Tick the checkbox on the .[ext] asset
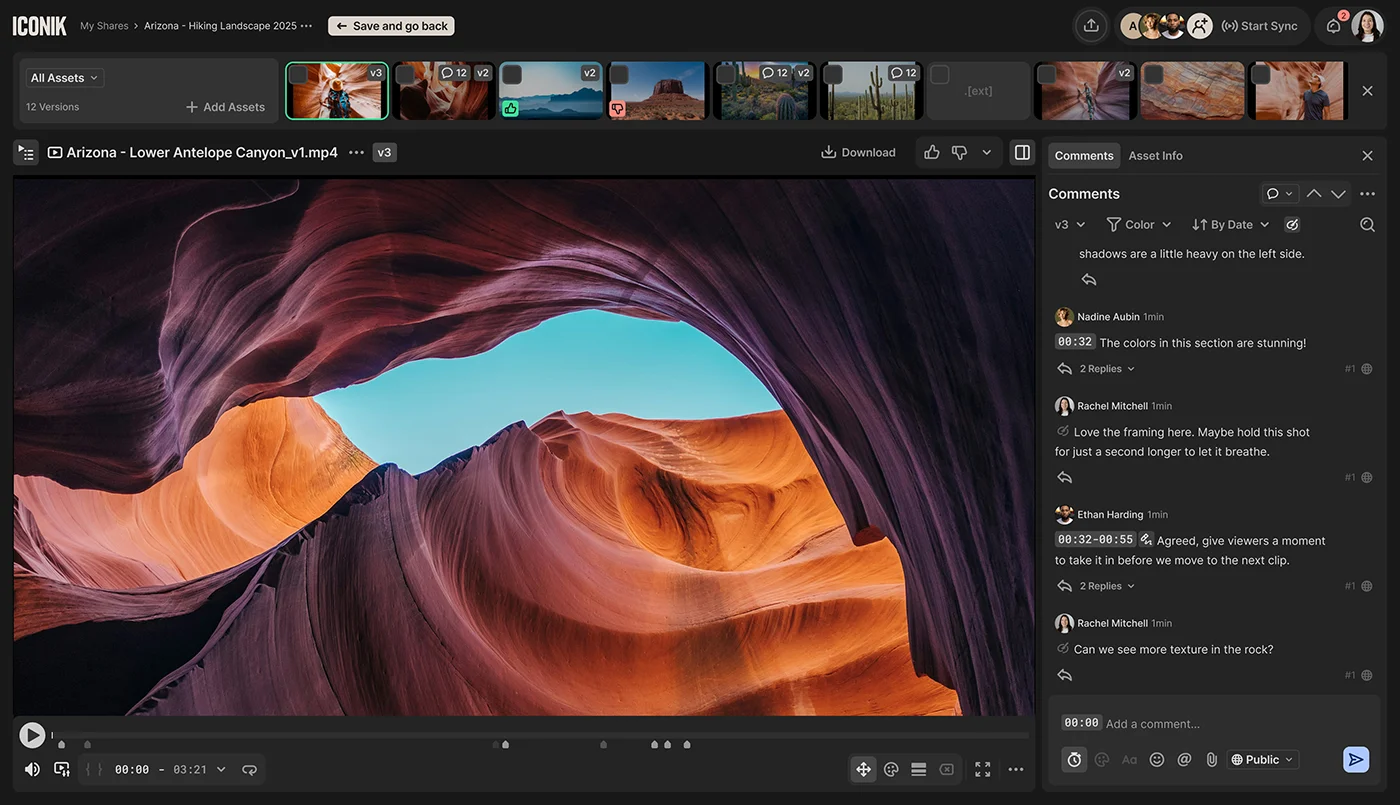1400x805 pixels. [940, 75]
